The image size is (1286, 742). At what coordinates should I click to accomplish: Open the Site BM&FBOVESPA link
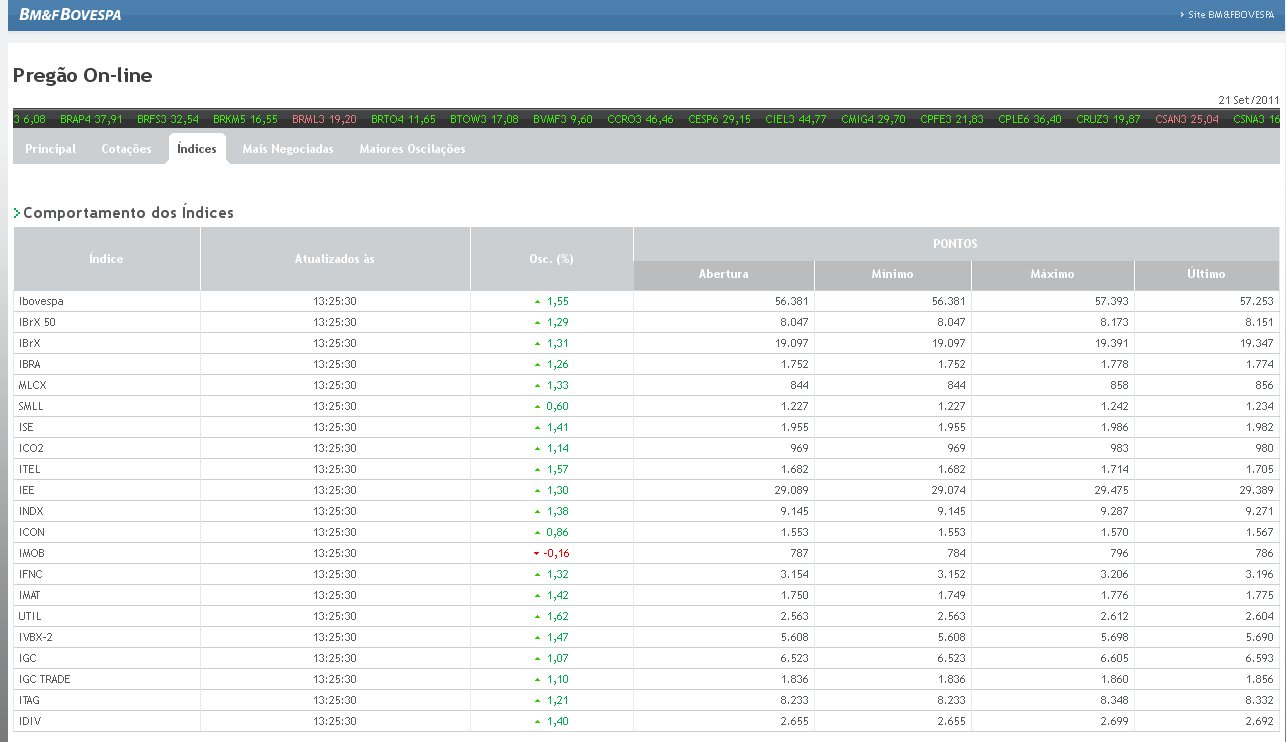click(x=1232, y=15)
